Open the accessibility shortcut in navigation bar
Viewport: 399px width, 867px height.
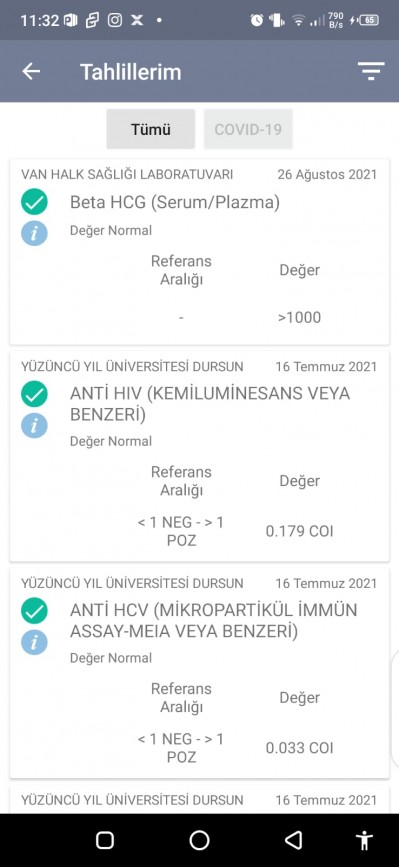coord(365,840)
